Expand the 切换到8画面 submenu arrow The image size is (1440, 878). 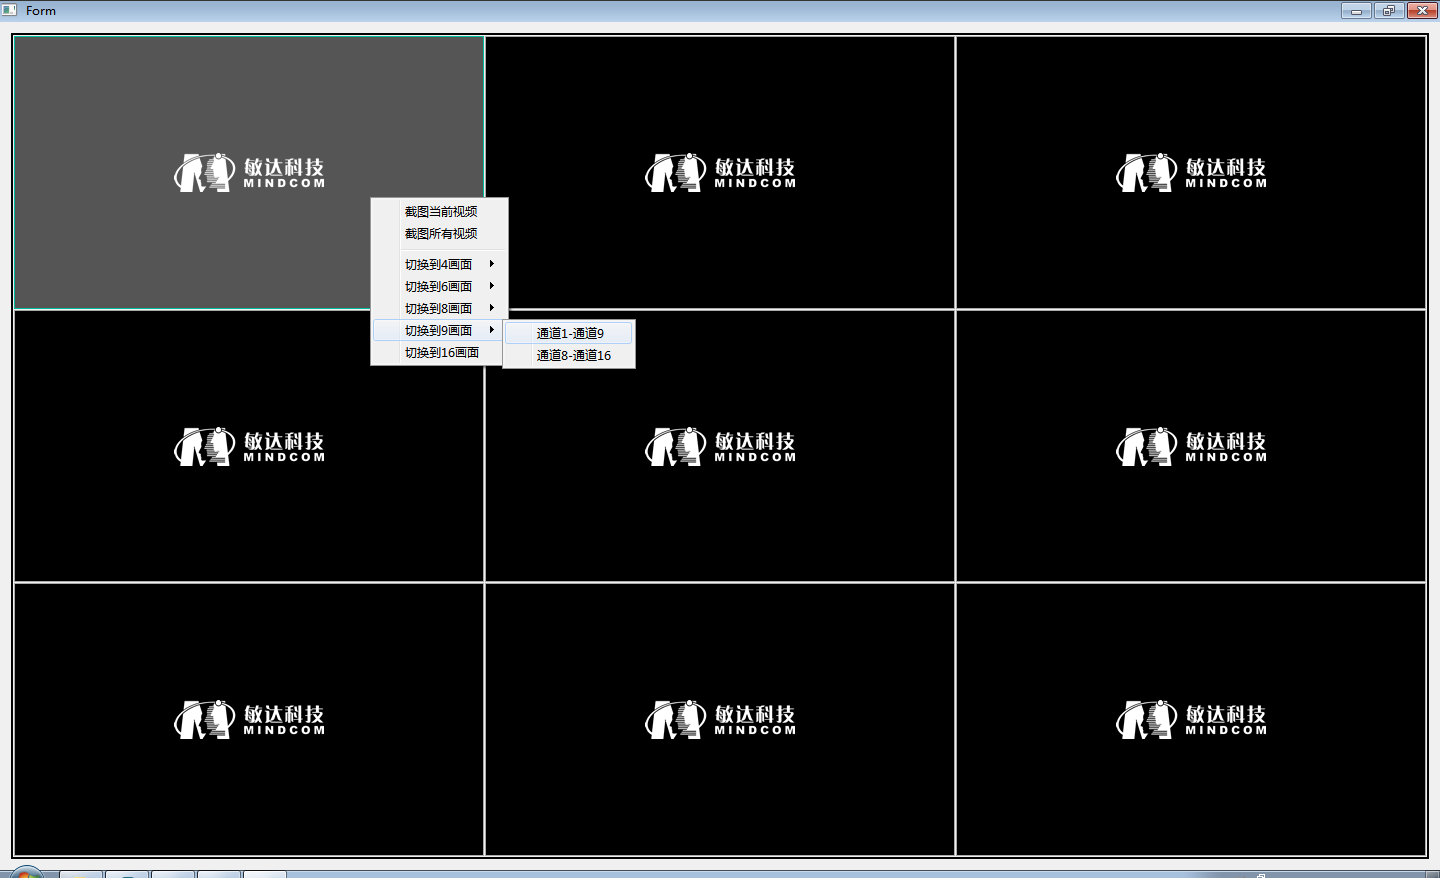(x=491, y=308)
